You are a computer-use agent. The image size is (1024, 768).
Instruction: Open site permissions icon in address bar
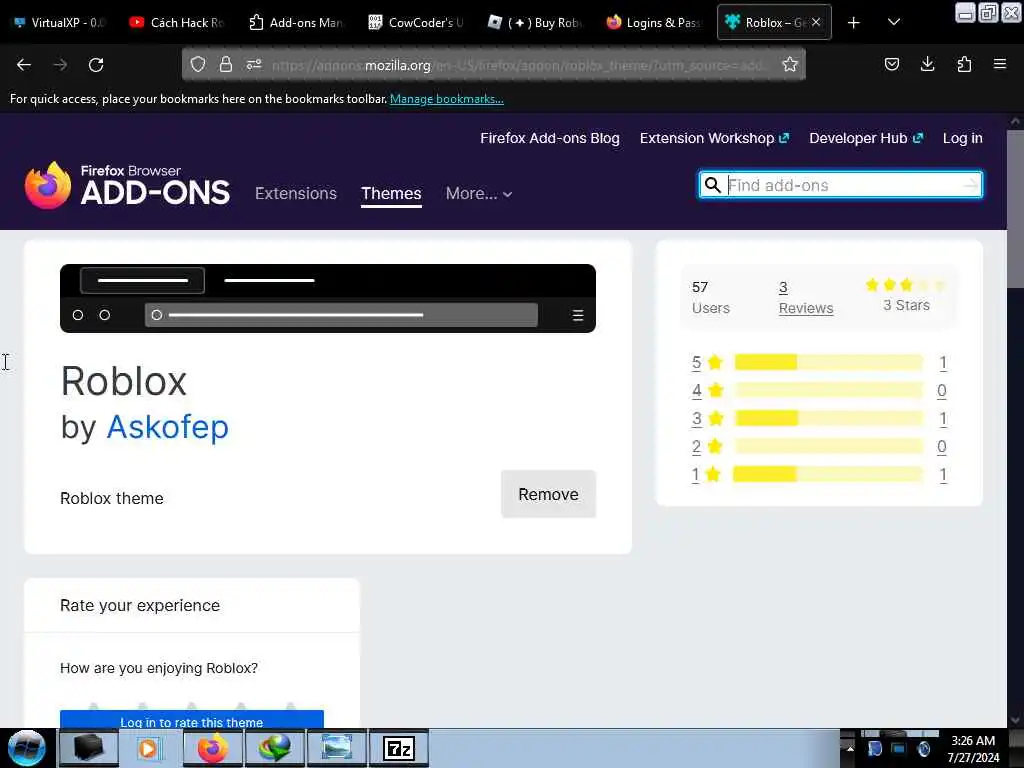pyautogui.click(x=254, y=64)
